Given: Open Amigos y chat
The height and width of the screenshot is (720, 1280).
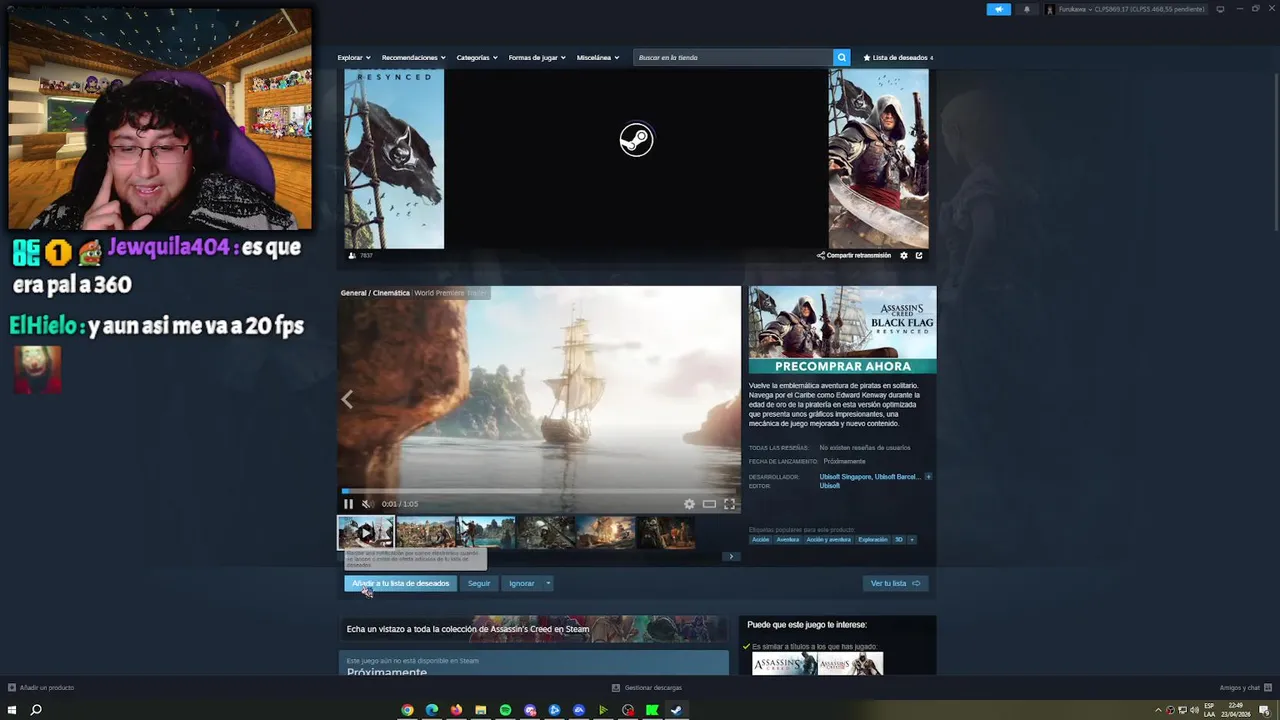Looking at the screenshot, I should [x=1244, y=688].
